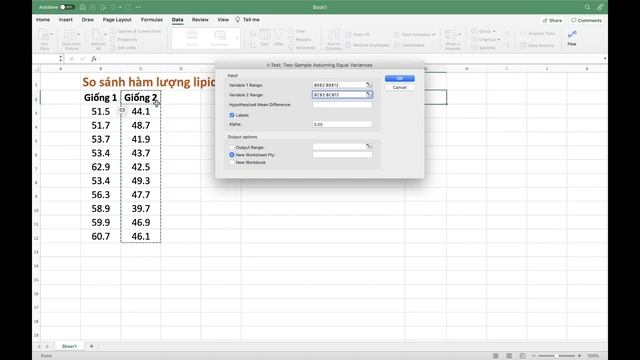Open the Home ribbon tab
The image size is (640, 360).
(x=43, y=20)
